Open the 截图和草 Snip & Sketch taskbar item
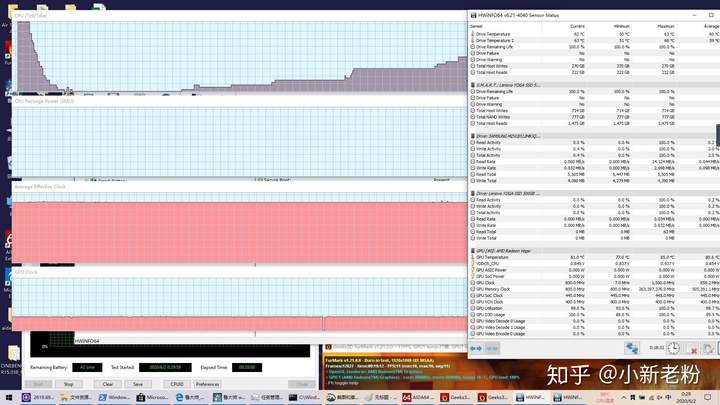This screenshot has width=720, height=405. click(342, 397)
